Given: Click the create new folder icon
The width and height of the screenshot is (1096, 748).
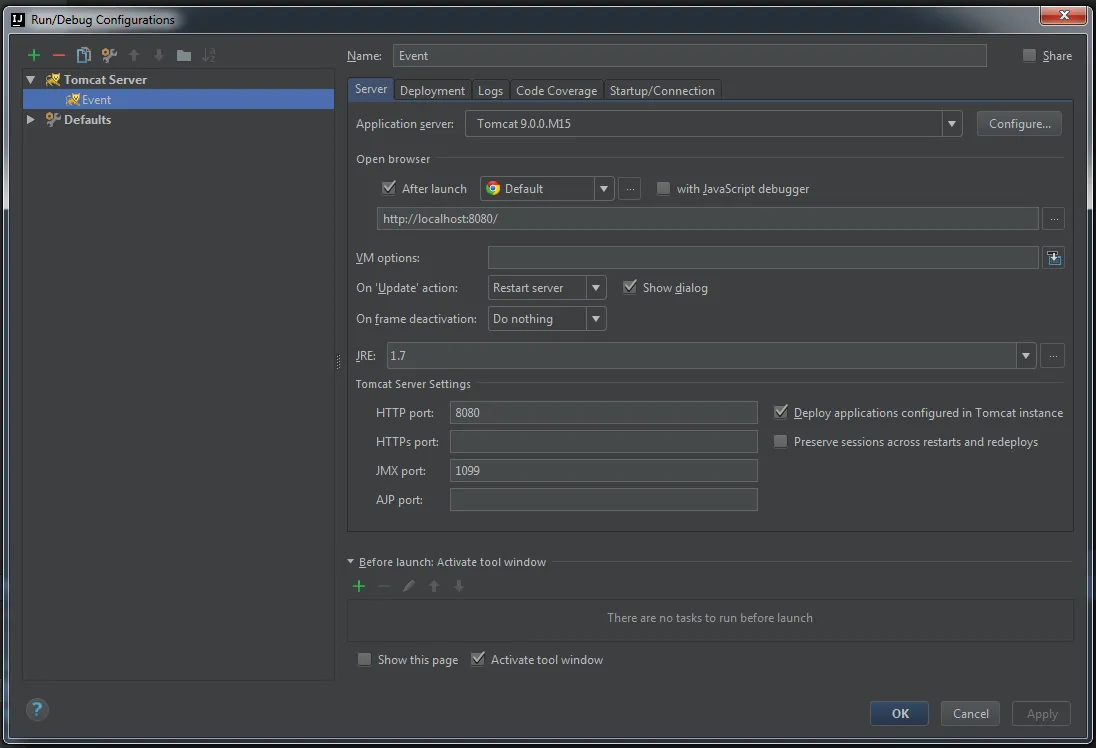Looking at the screenshot, I should 184,56.
